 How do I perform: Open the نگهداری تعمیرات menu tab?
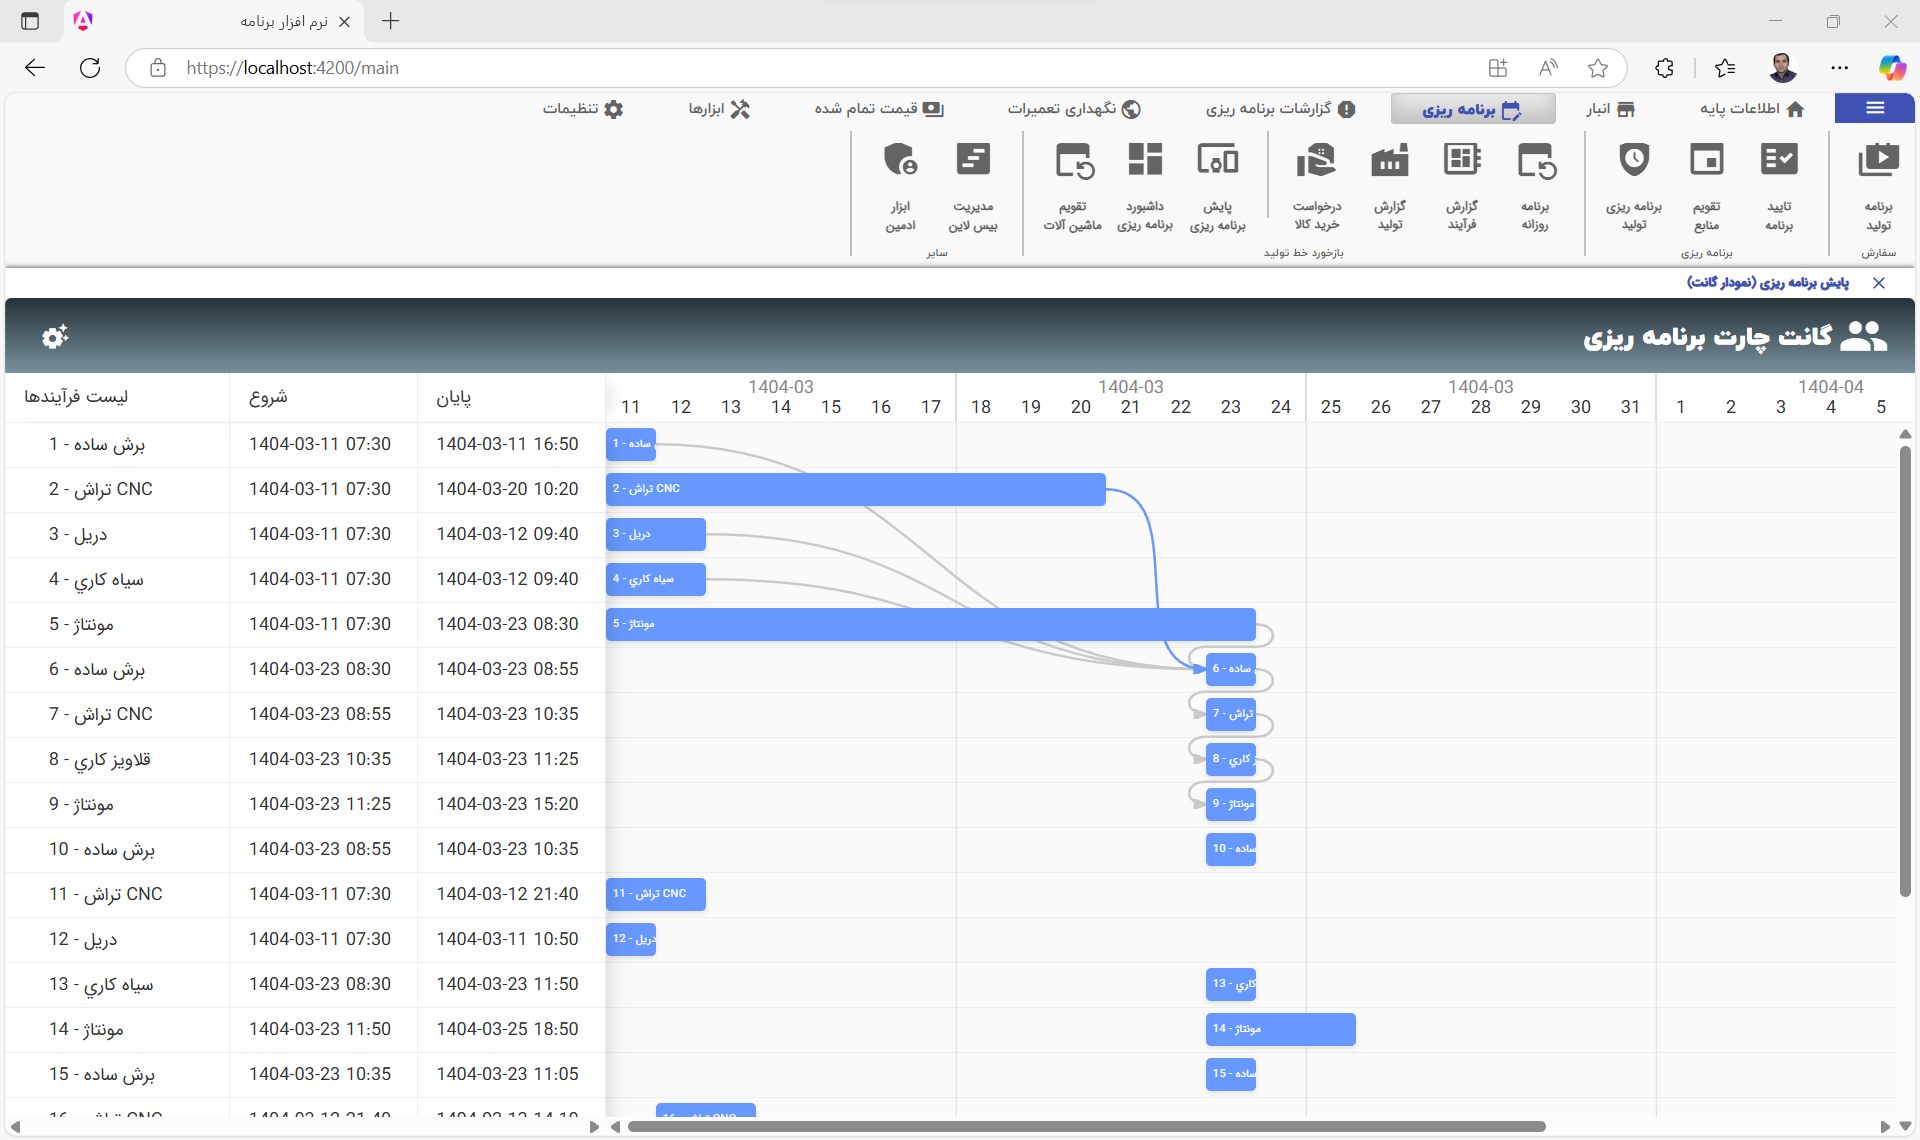1074,109
